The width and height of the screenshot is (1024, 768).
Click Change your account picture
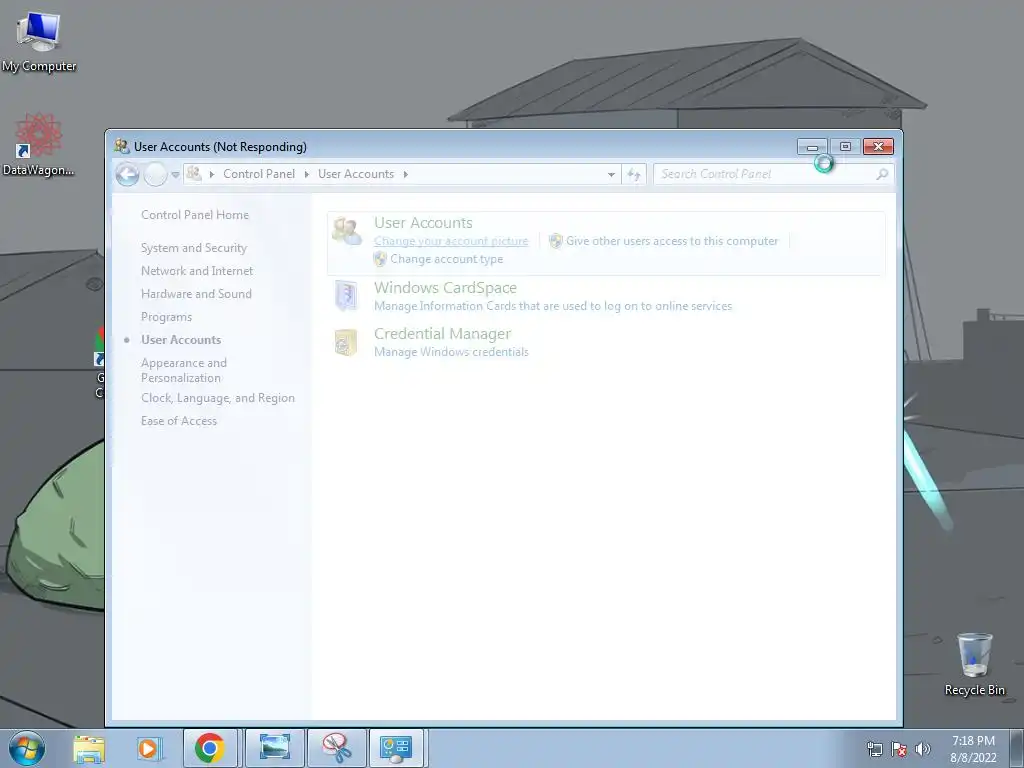pos(451,241)
